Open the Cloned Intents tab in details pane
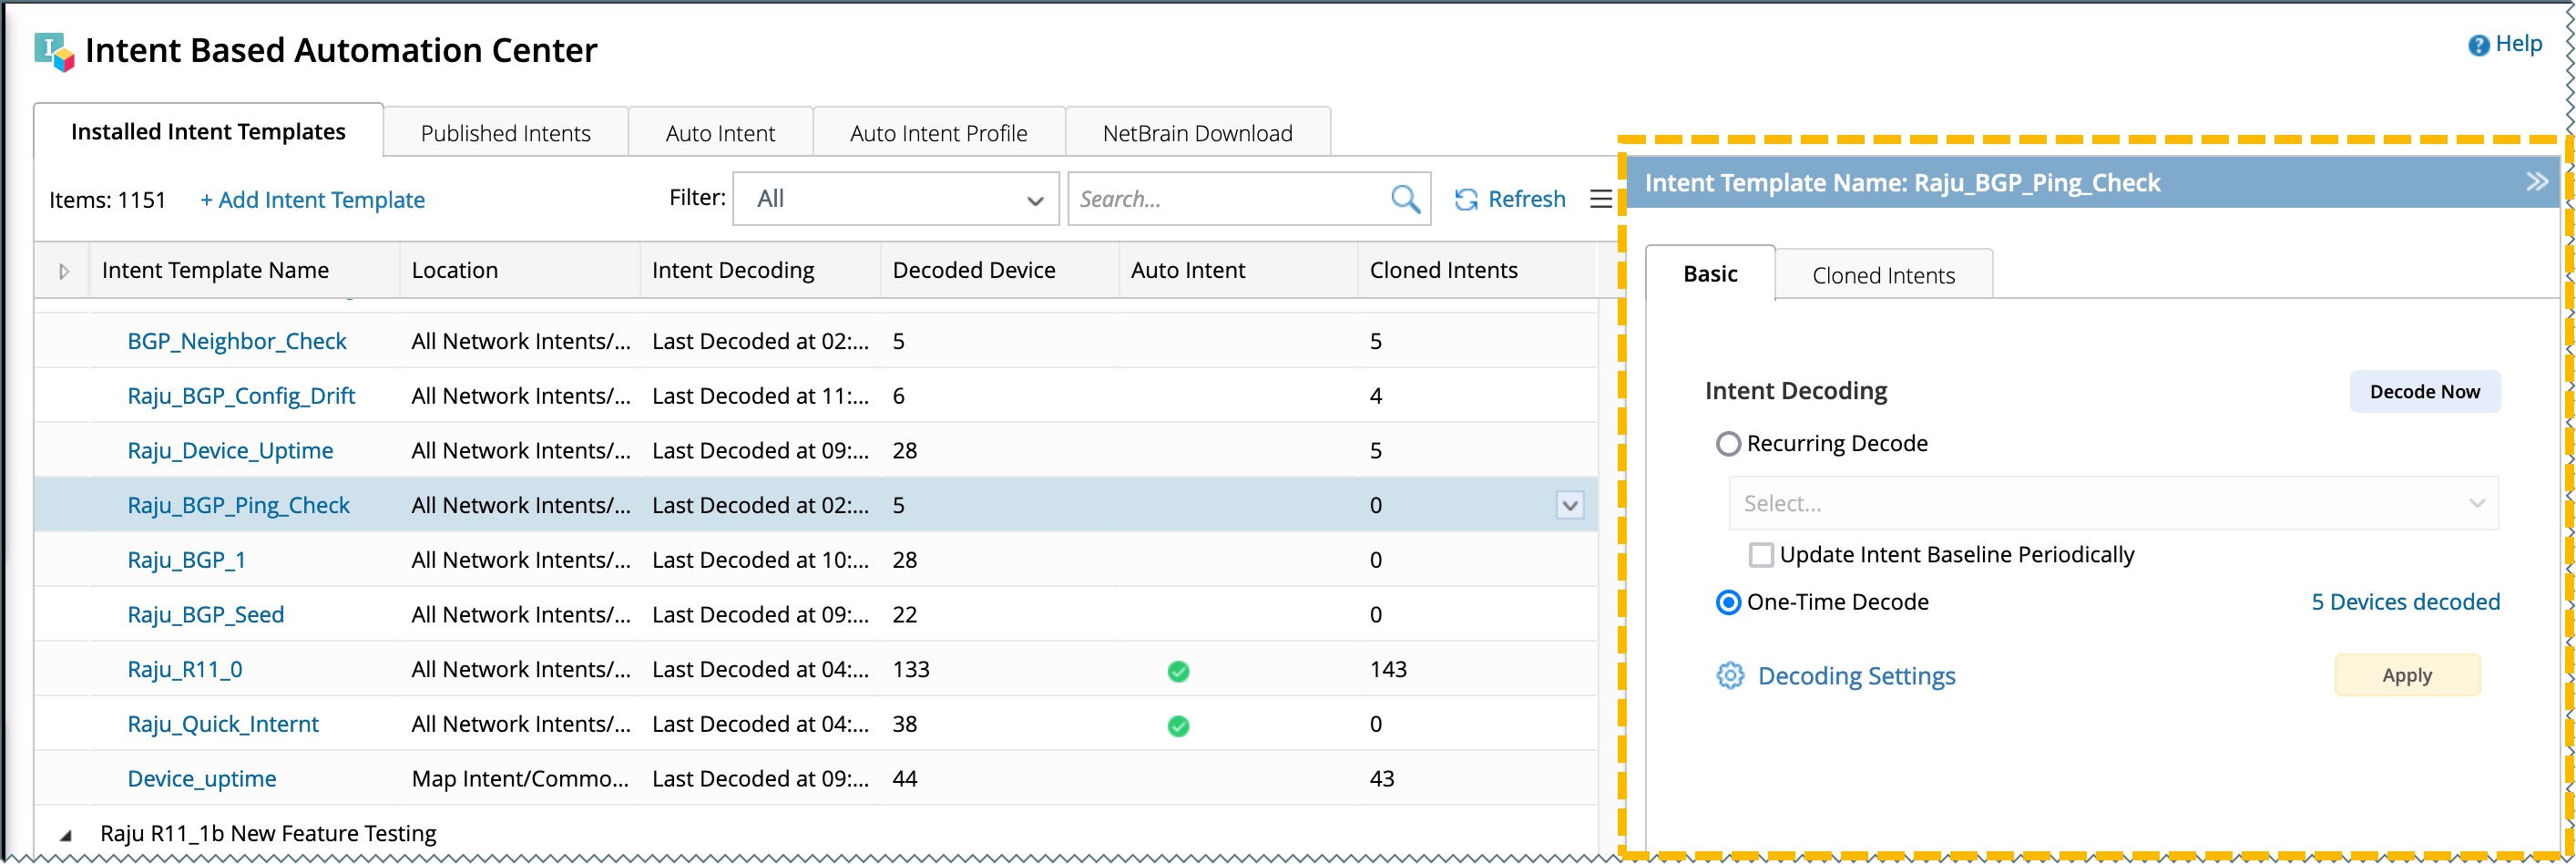Screen dimensions: 2576x864 1883,276
